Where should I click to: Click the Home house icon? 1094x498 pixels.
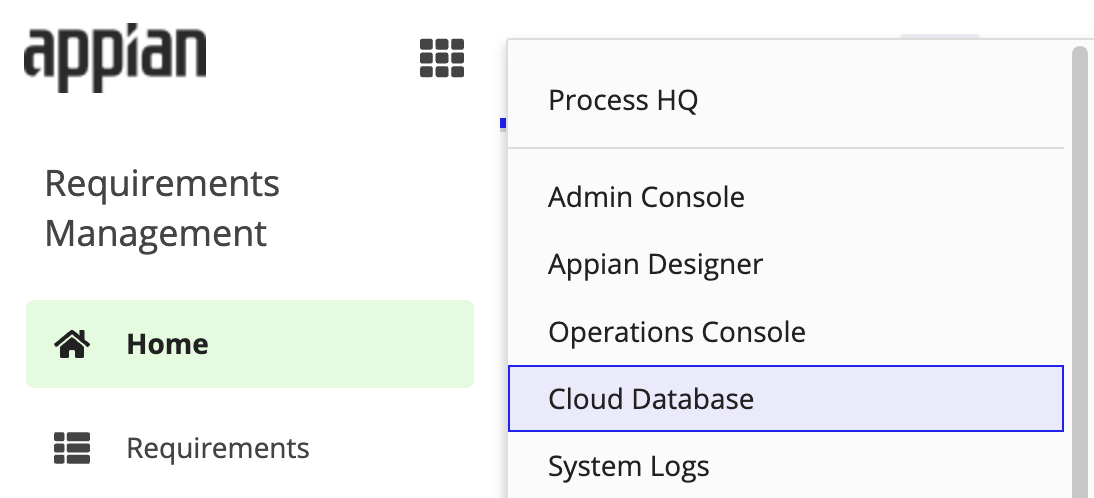73,344
